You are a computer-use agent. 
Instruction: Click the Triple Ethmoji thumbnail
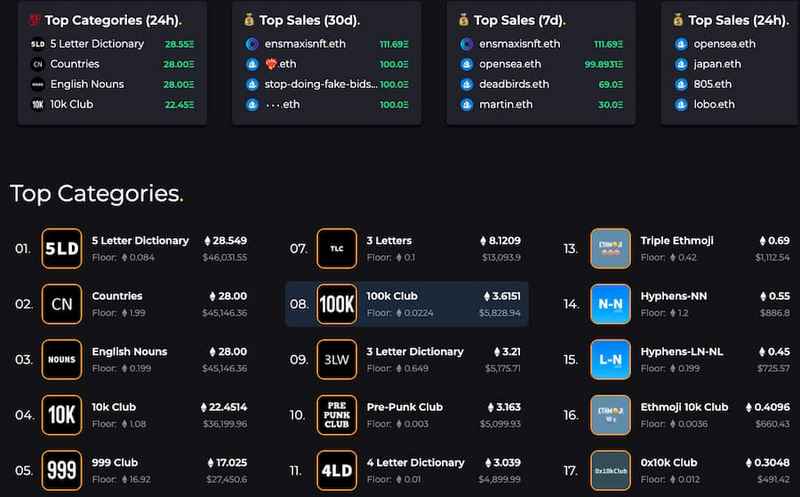(x=610, y=249)
